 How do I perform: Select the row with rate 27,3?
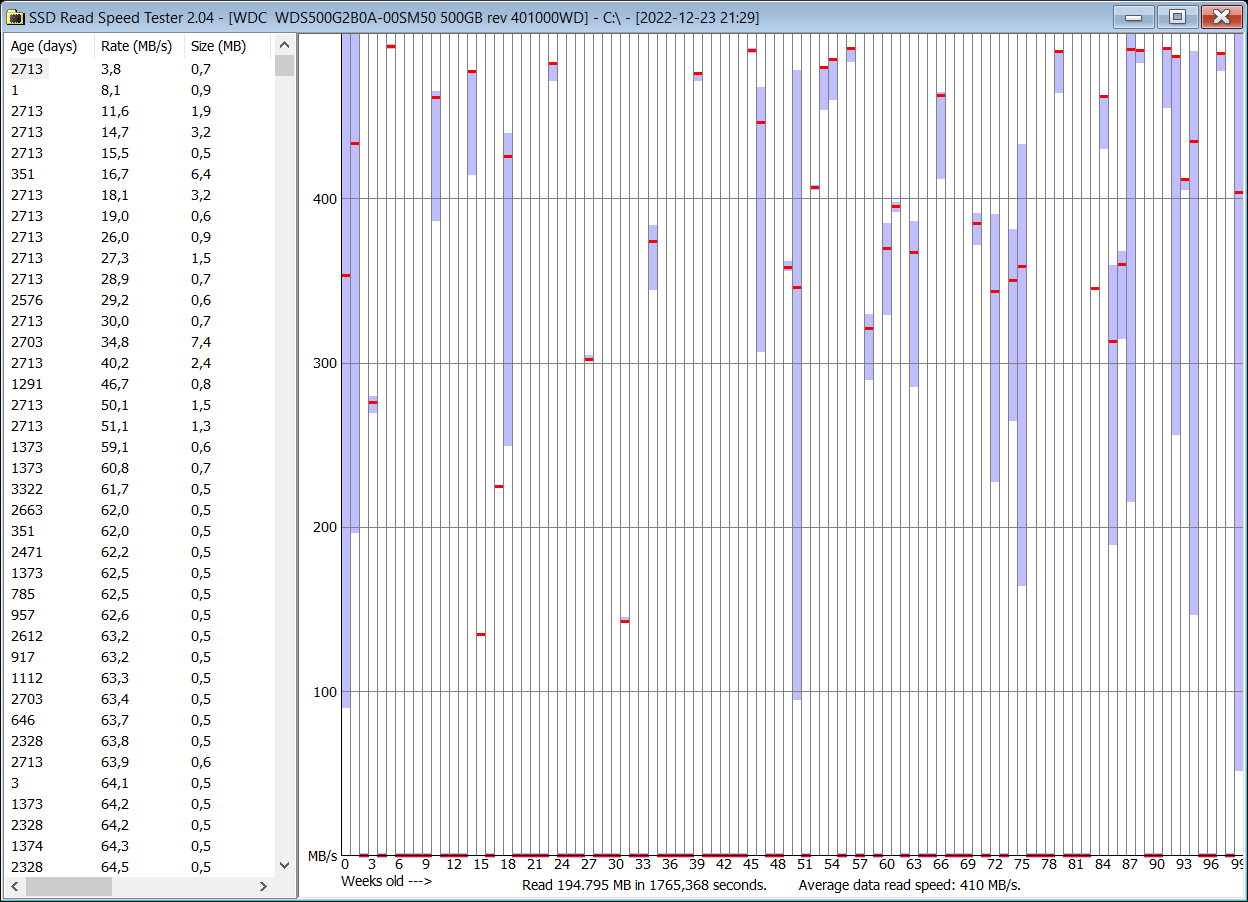(x=140, y=257)
